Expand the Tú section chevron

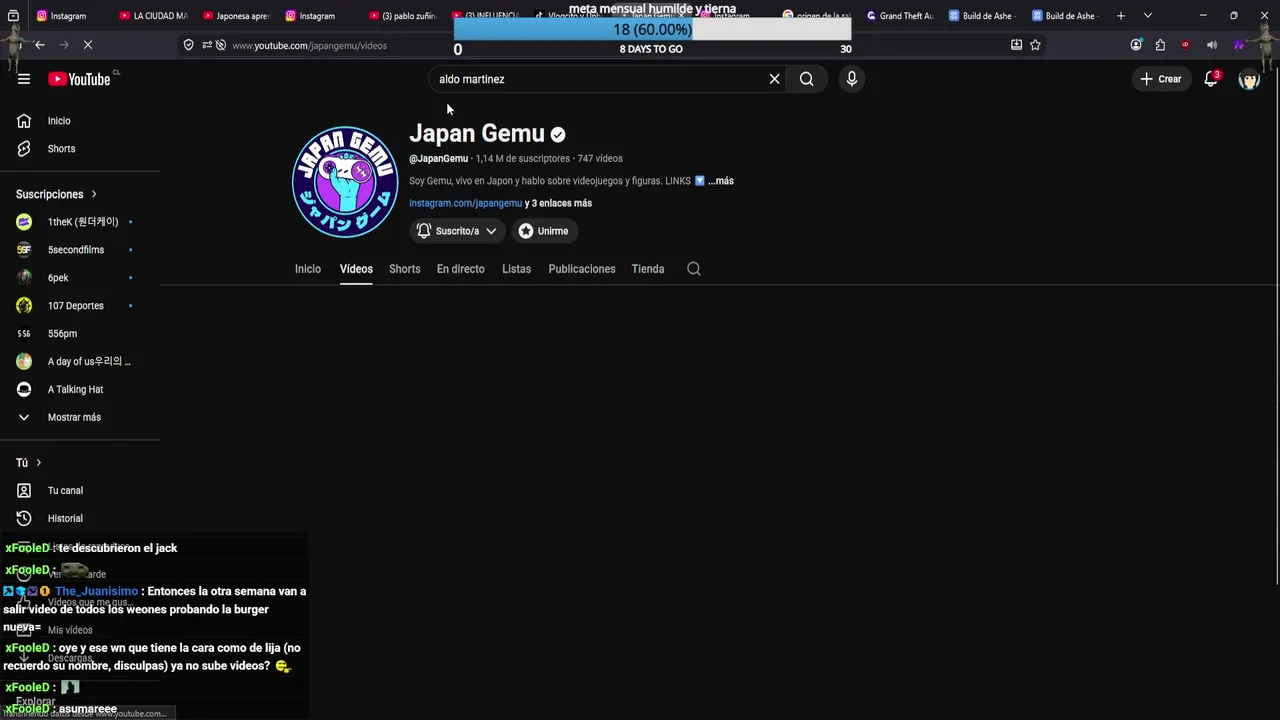pyautogui.click(x=39, y=463)
